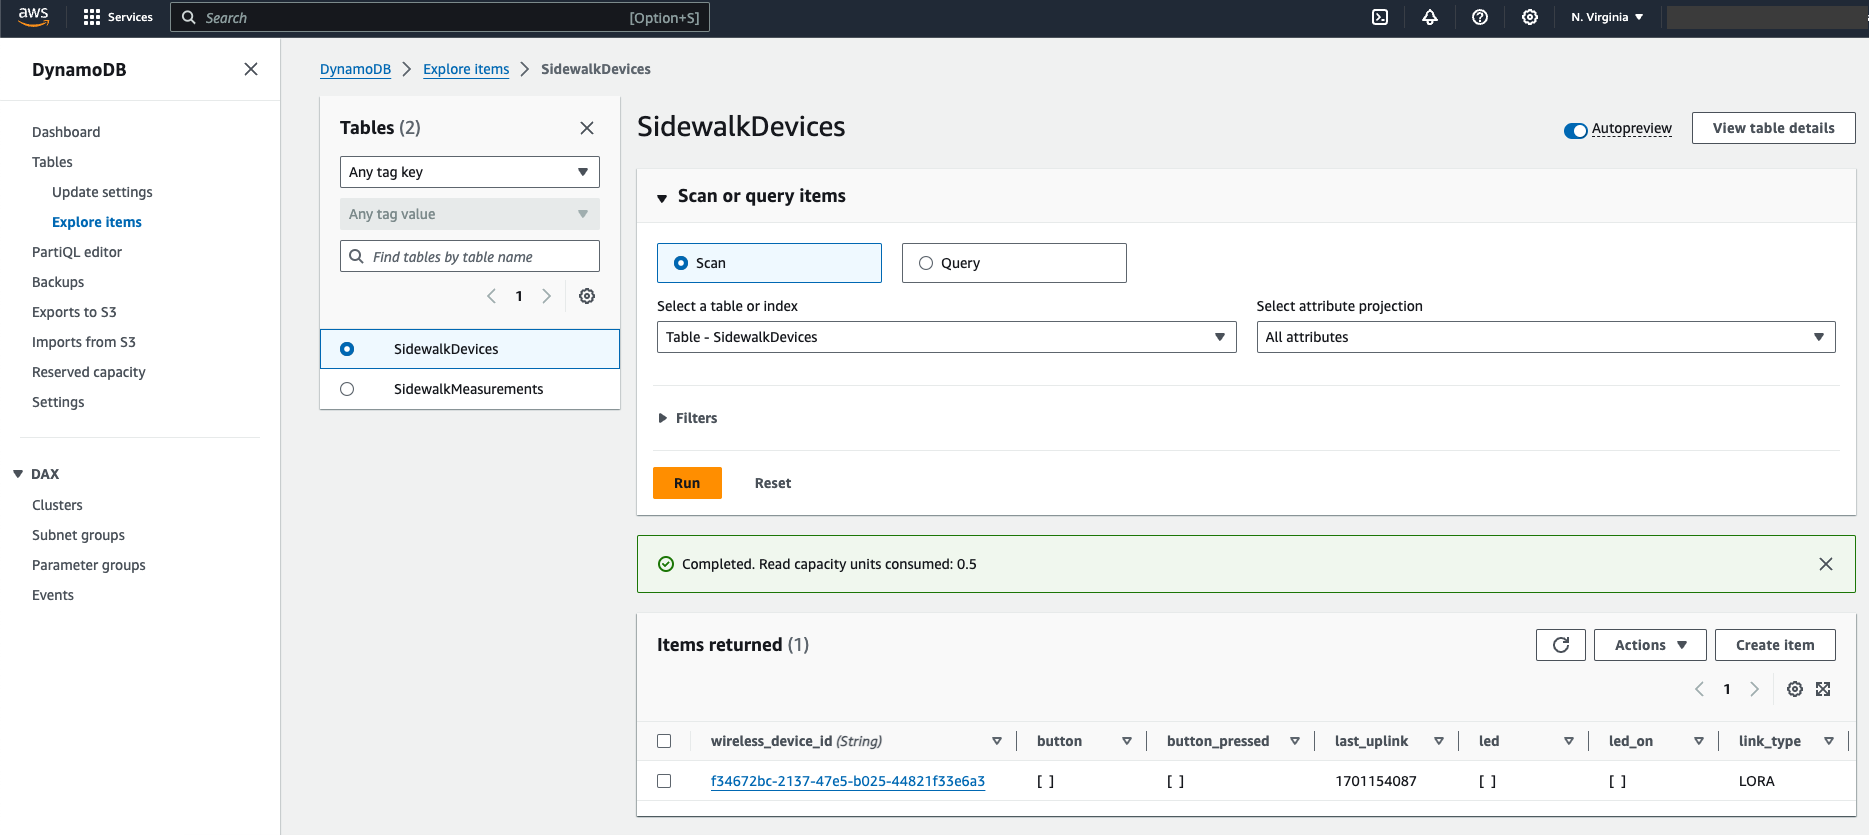Image resolution: width=1869 pixels, height=835 pixels.
Task: Open console settings gear in top bar
Action: (x=1530, y=17)
